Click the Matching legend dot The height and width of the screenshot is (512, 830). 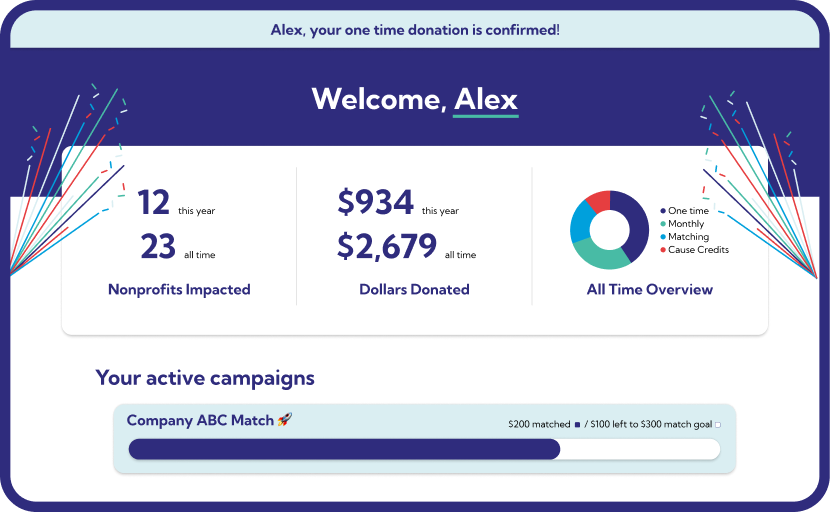coord(662,237)
